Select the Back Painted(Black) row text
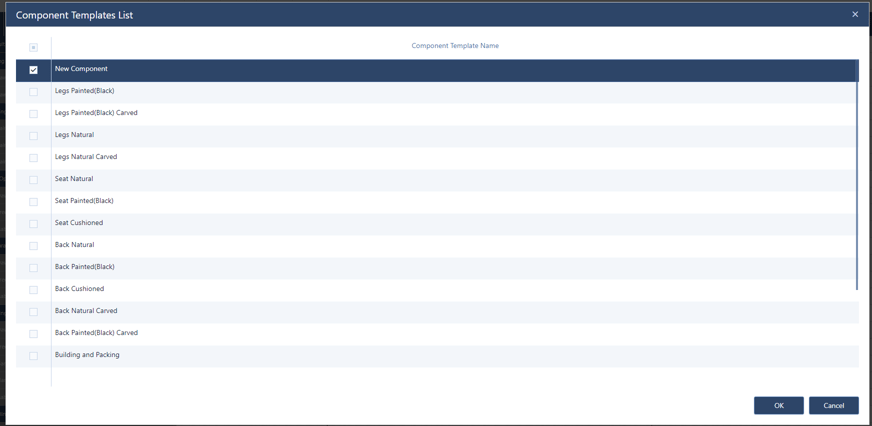Viewport: 872px width, 426px height. [84, 267]
